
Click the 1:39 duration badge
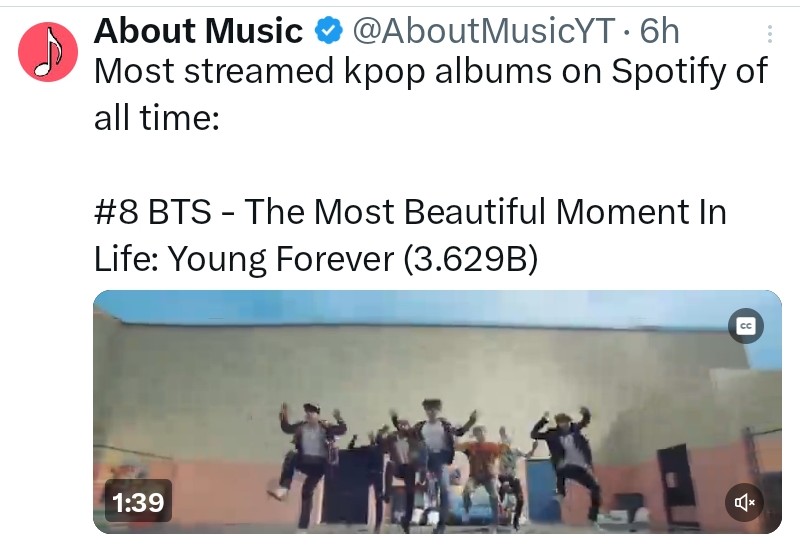tap(138, 502)
